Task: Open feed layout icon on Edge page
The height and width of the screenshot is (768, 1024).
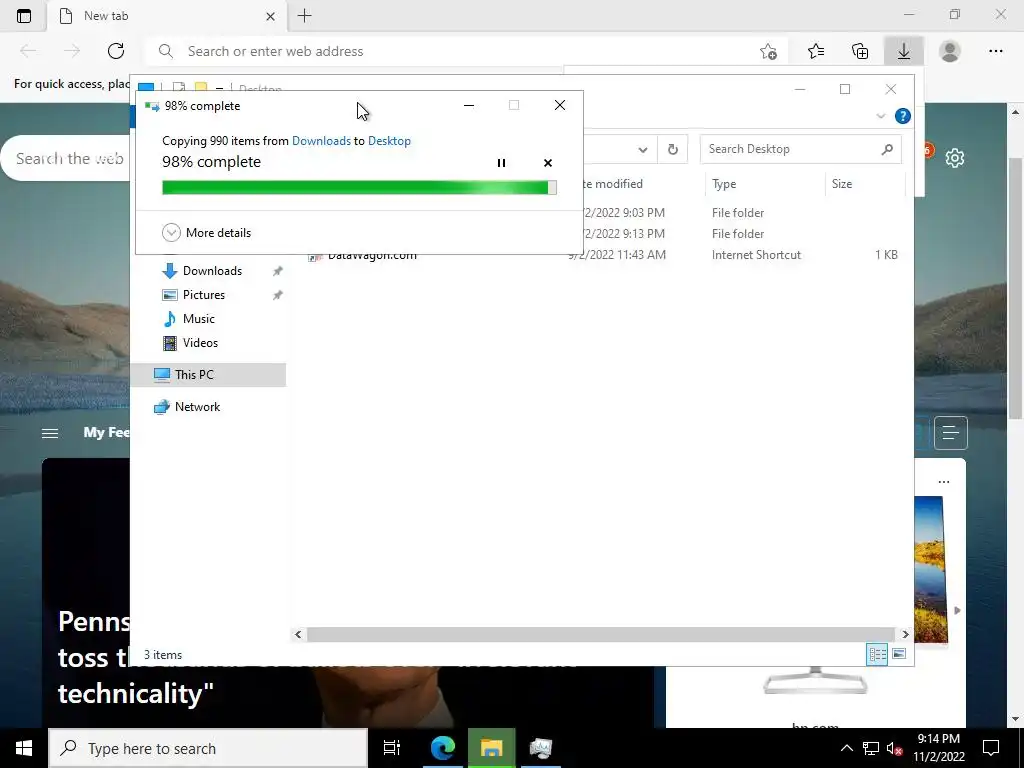Action: pos(950,433)
